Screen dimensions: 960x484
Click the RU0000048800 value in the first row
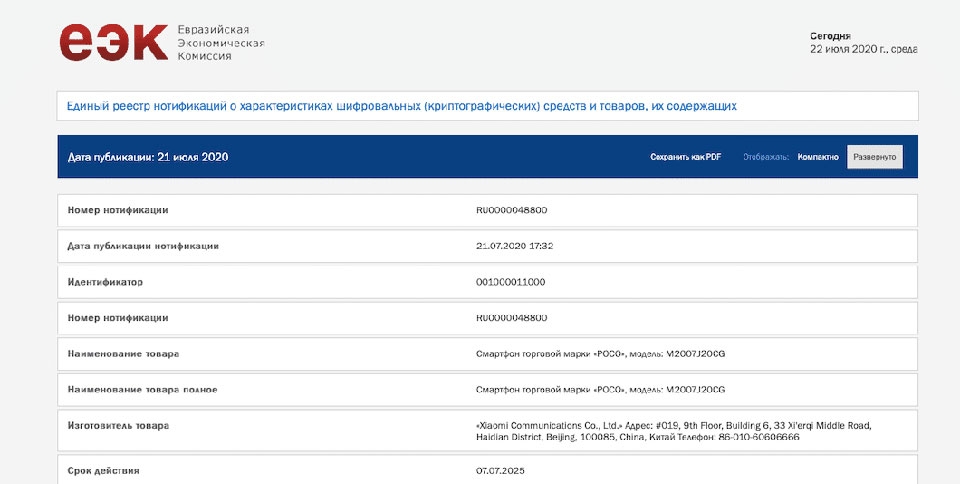511,210
